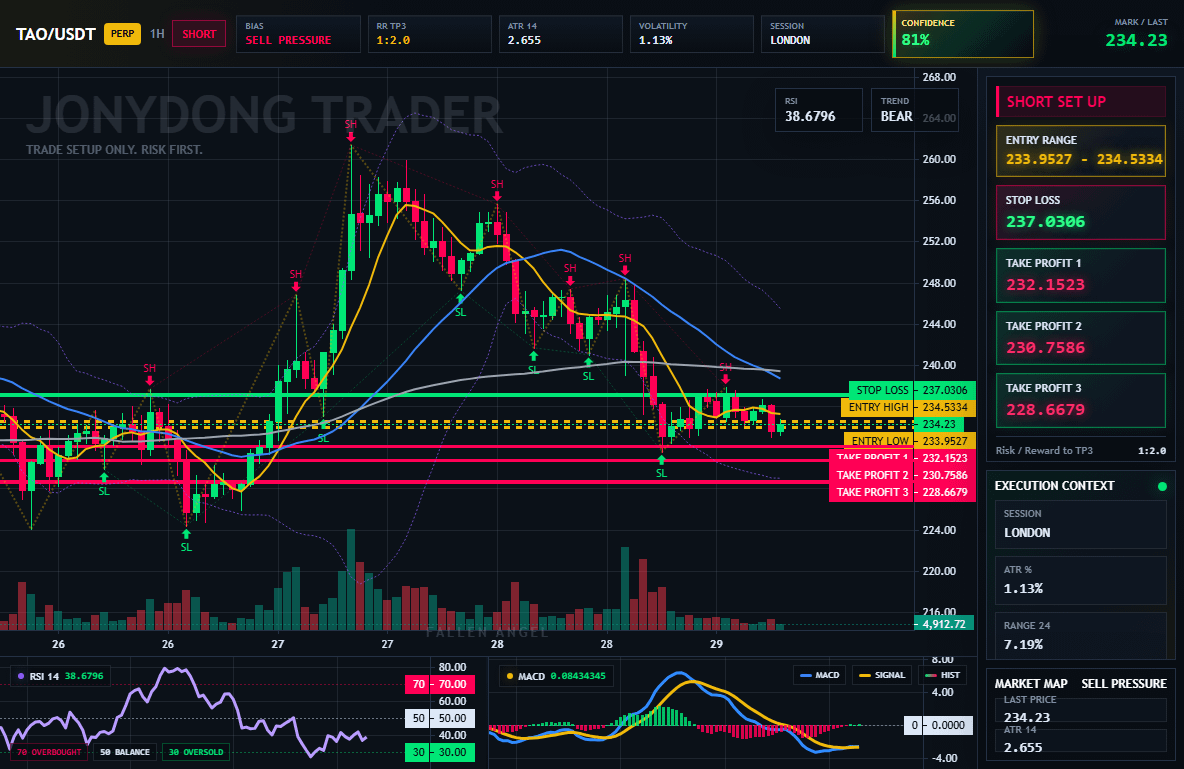Click the red SHORT direction badge
This screenshot has width=1184, height=769.
(199, 34)
